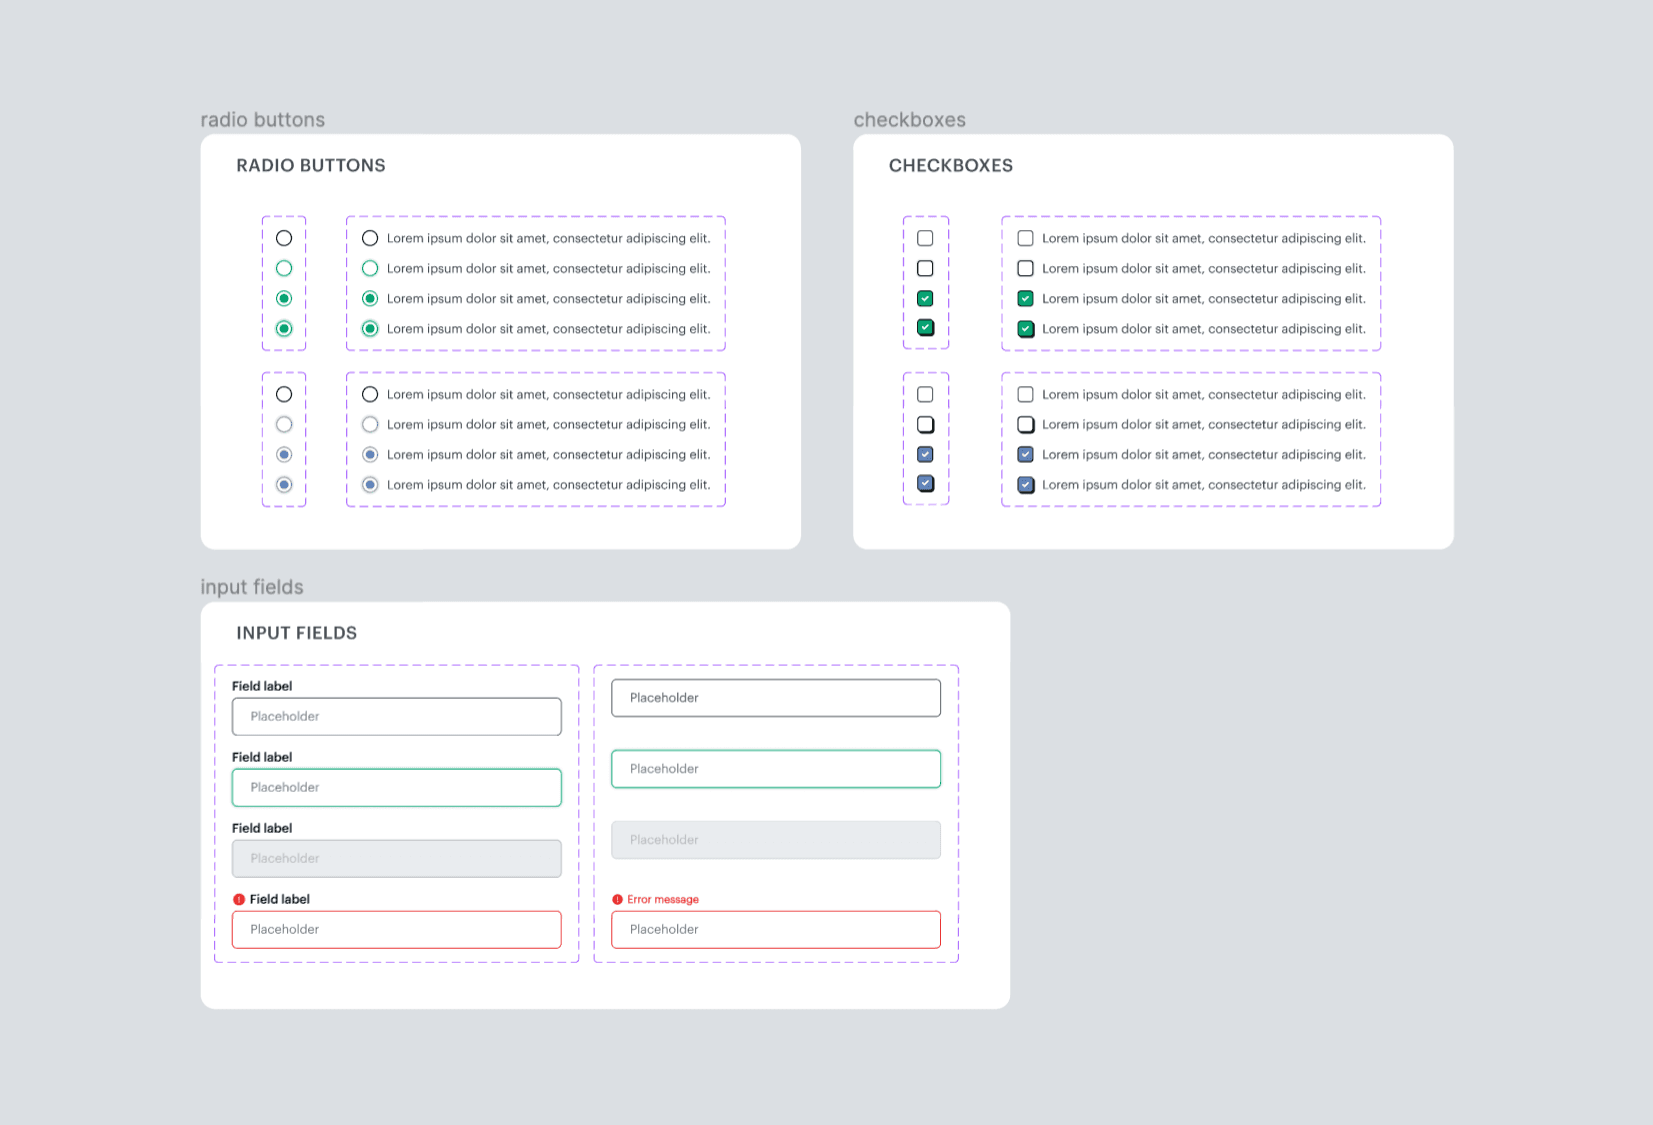Select the unlabeled green-outlined empty radio button
Screen dimensions: 1653x1125
284,268
